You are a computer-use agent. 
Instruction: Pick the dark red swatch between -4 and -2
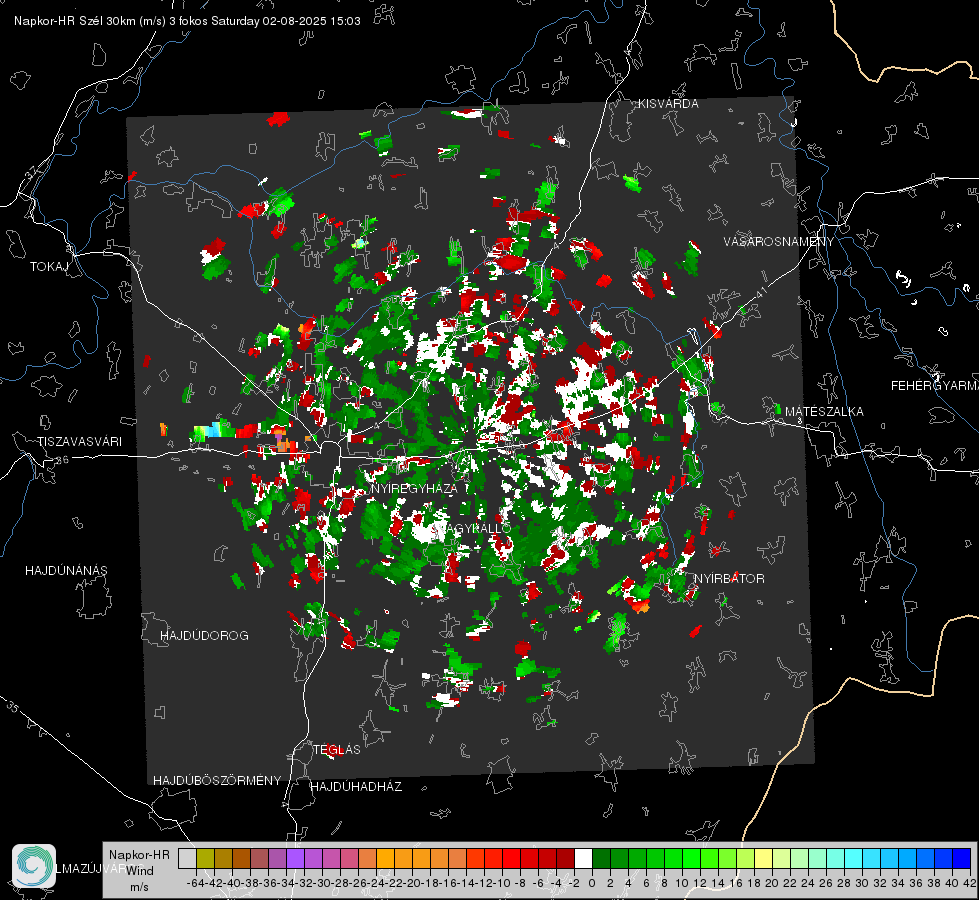(565, 858)
